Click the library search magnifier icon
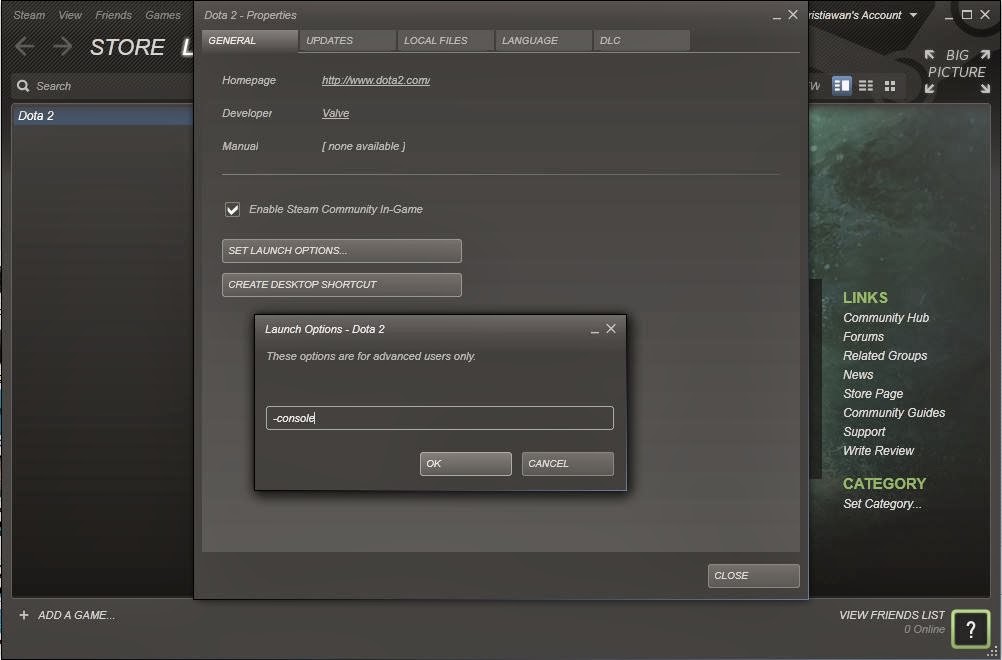This screenshot has width=1002, height=660. click(23, 86)
